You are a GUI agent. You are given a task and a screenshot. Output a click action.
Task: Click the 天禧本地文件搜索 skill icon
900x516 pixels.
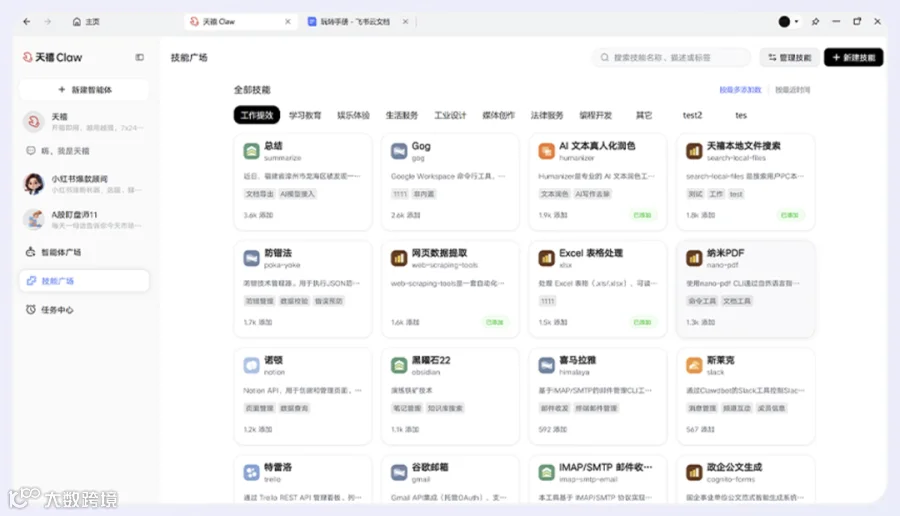[694, 151]
